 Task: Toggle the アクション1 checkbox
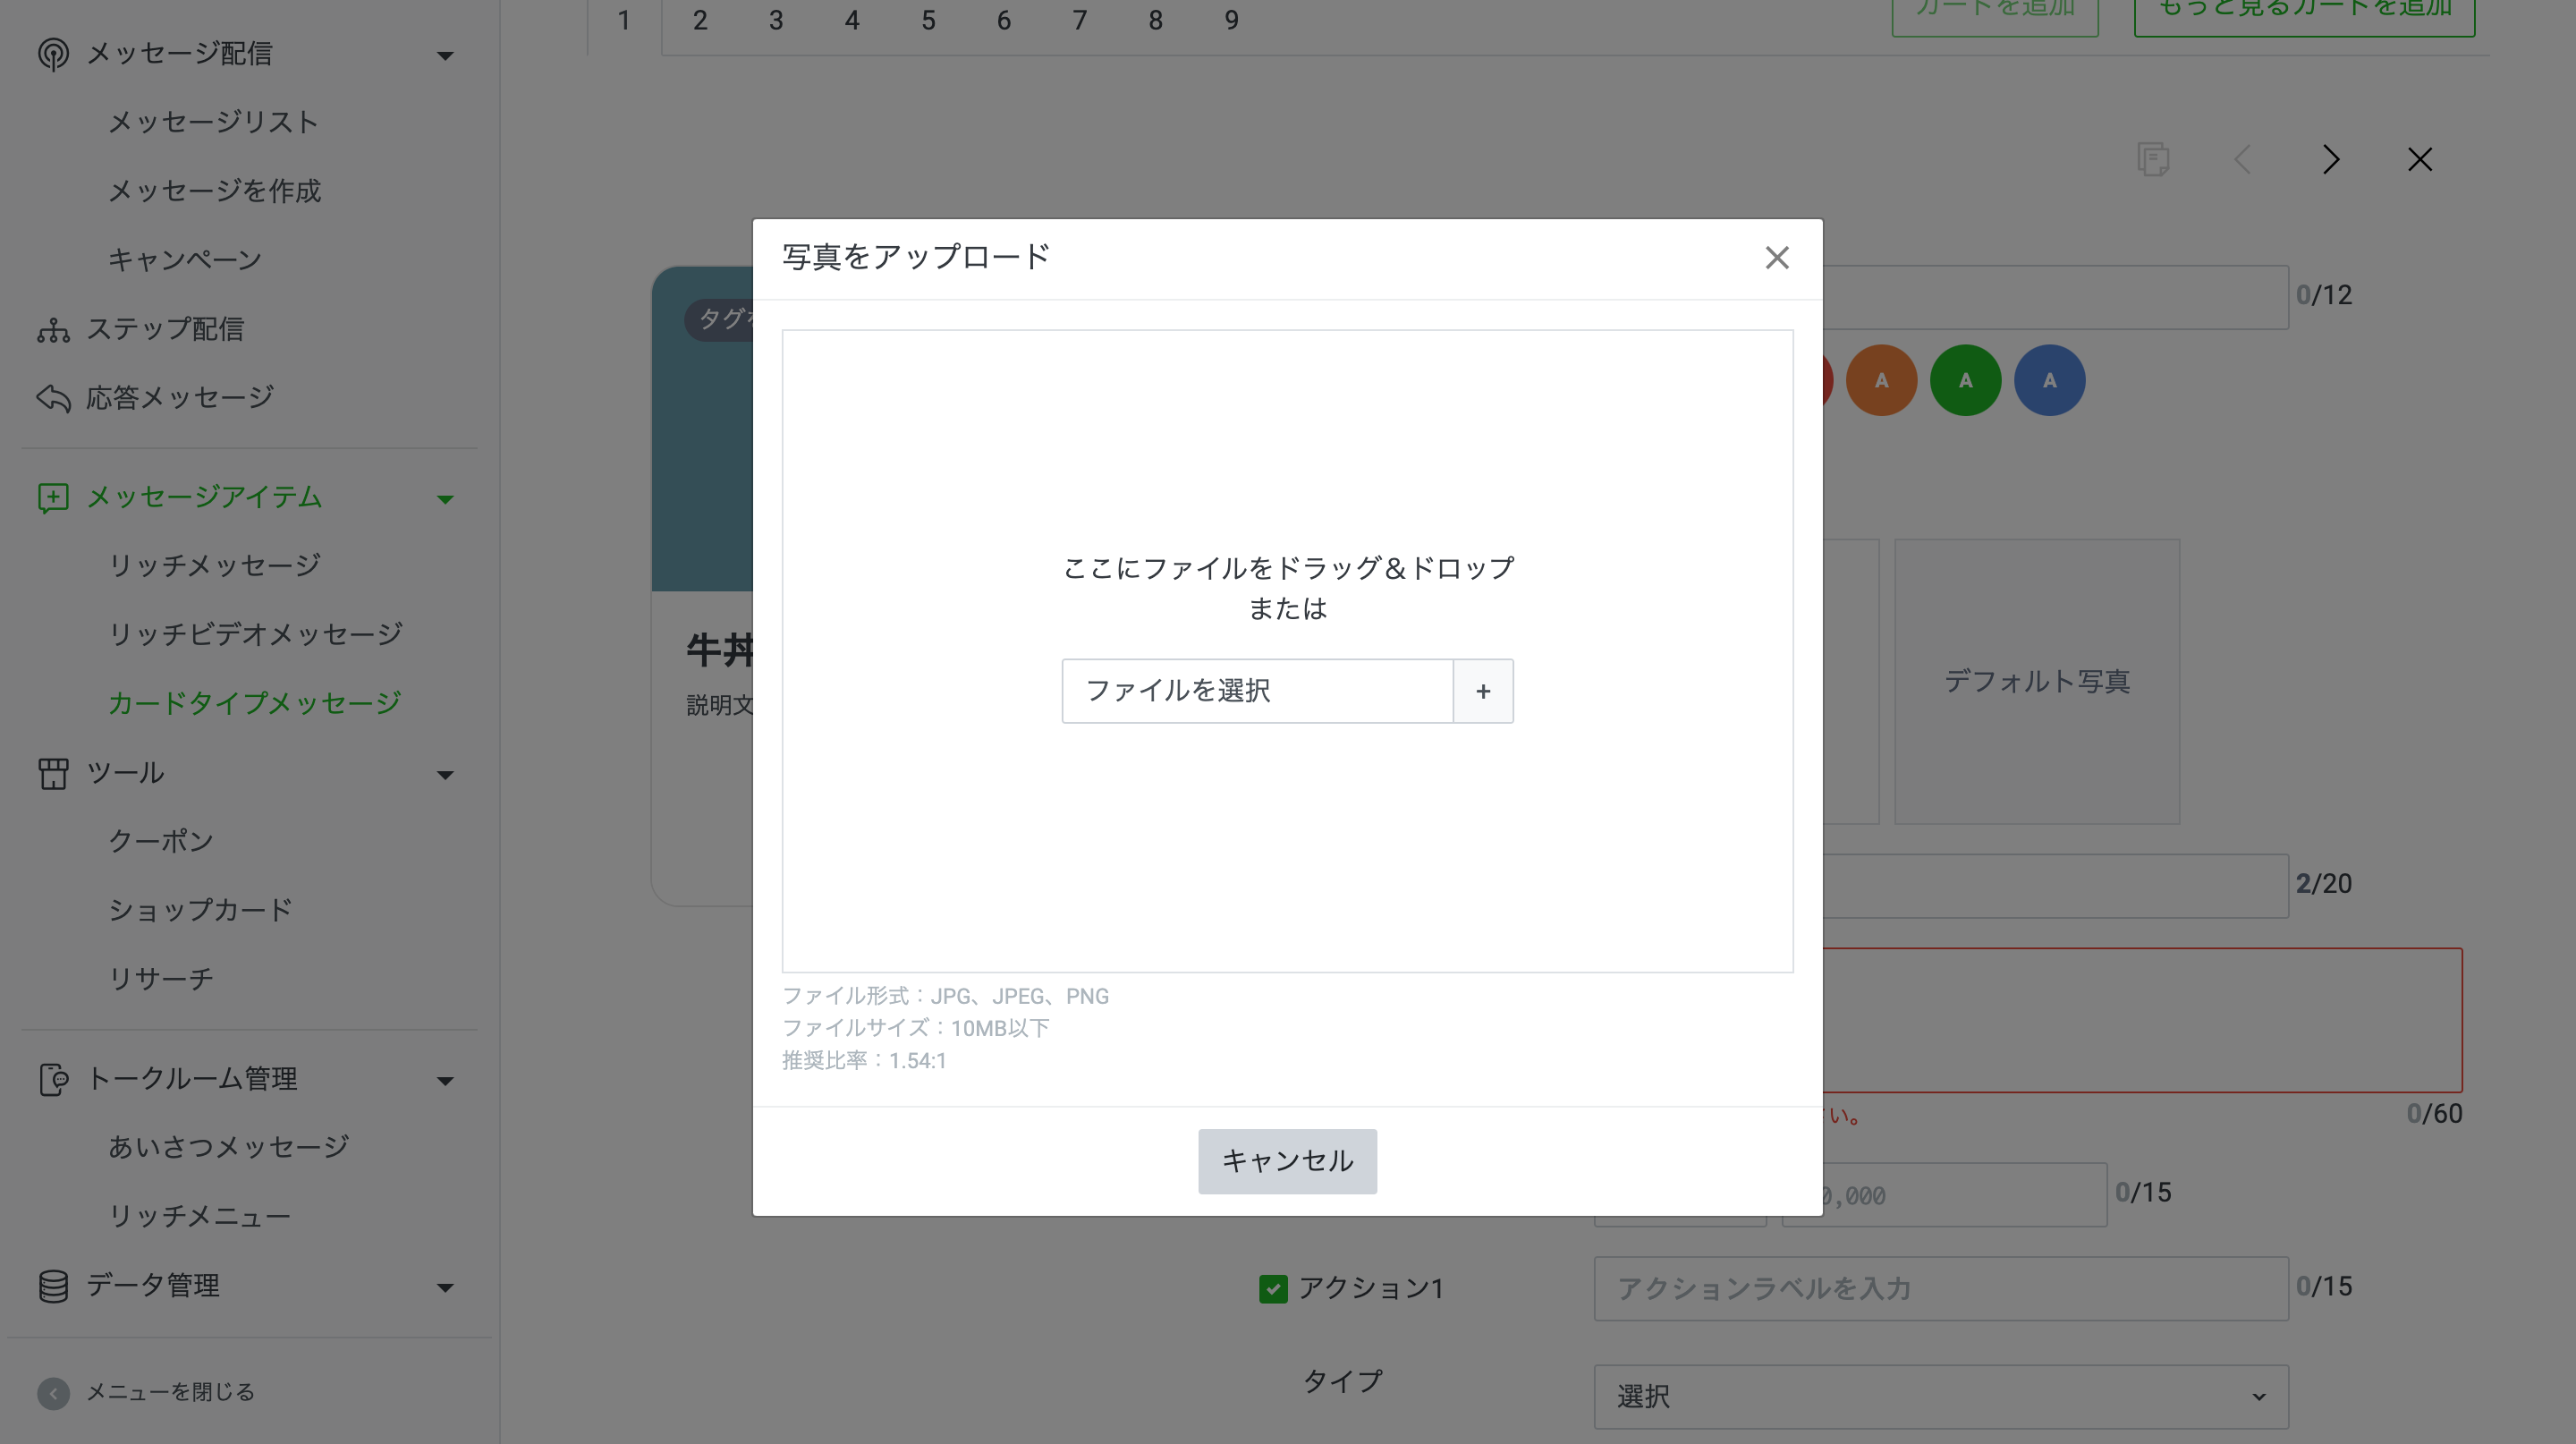coord(1272,1288)
